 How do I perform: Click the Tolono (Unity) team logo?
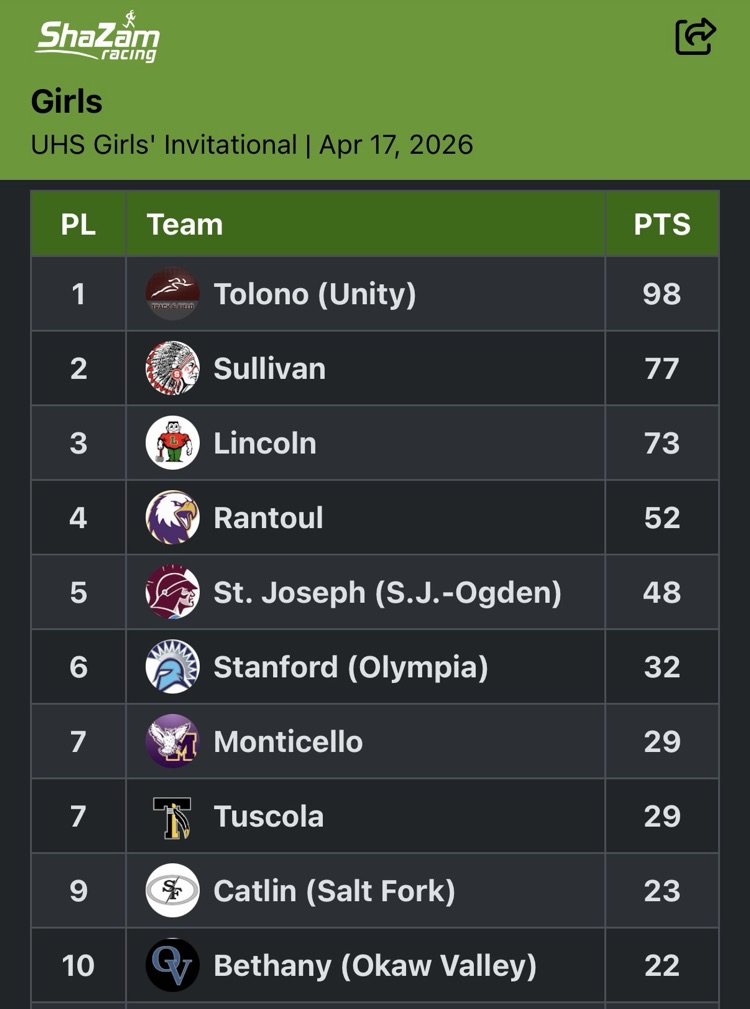pos(172,294)
